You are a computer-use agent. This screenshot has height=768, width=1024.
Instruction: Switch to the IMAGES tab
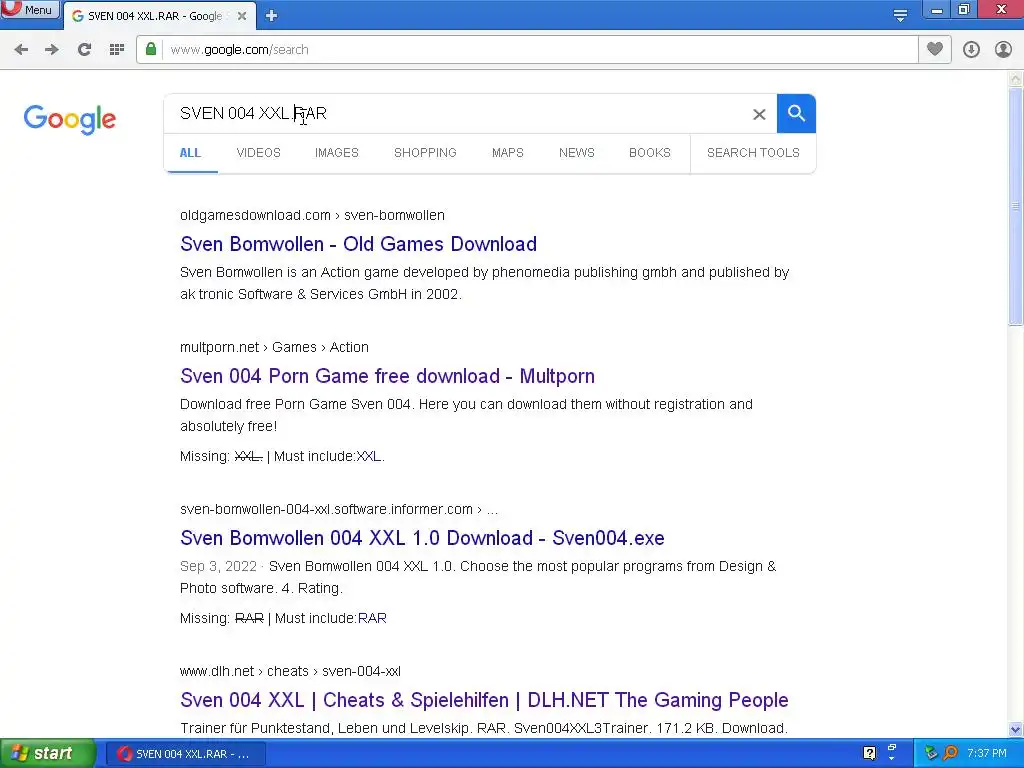[337, 153]
